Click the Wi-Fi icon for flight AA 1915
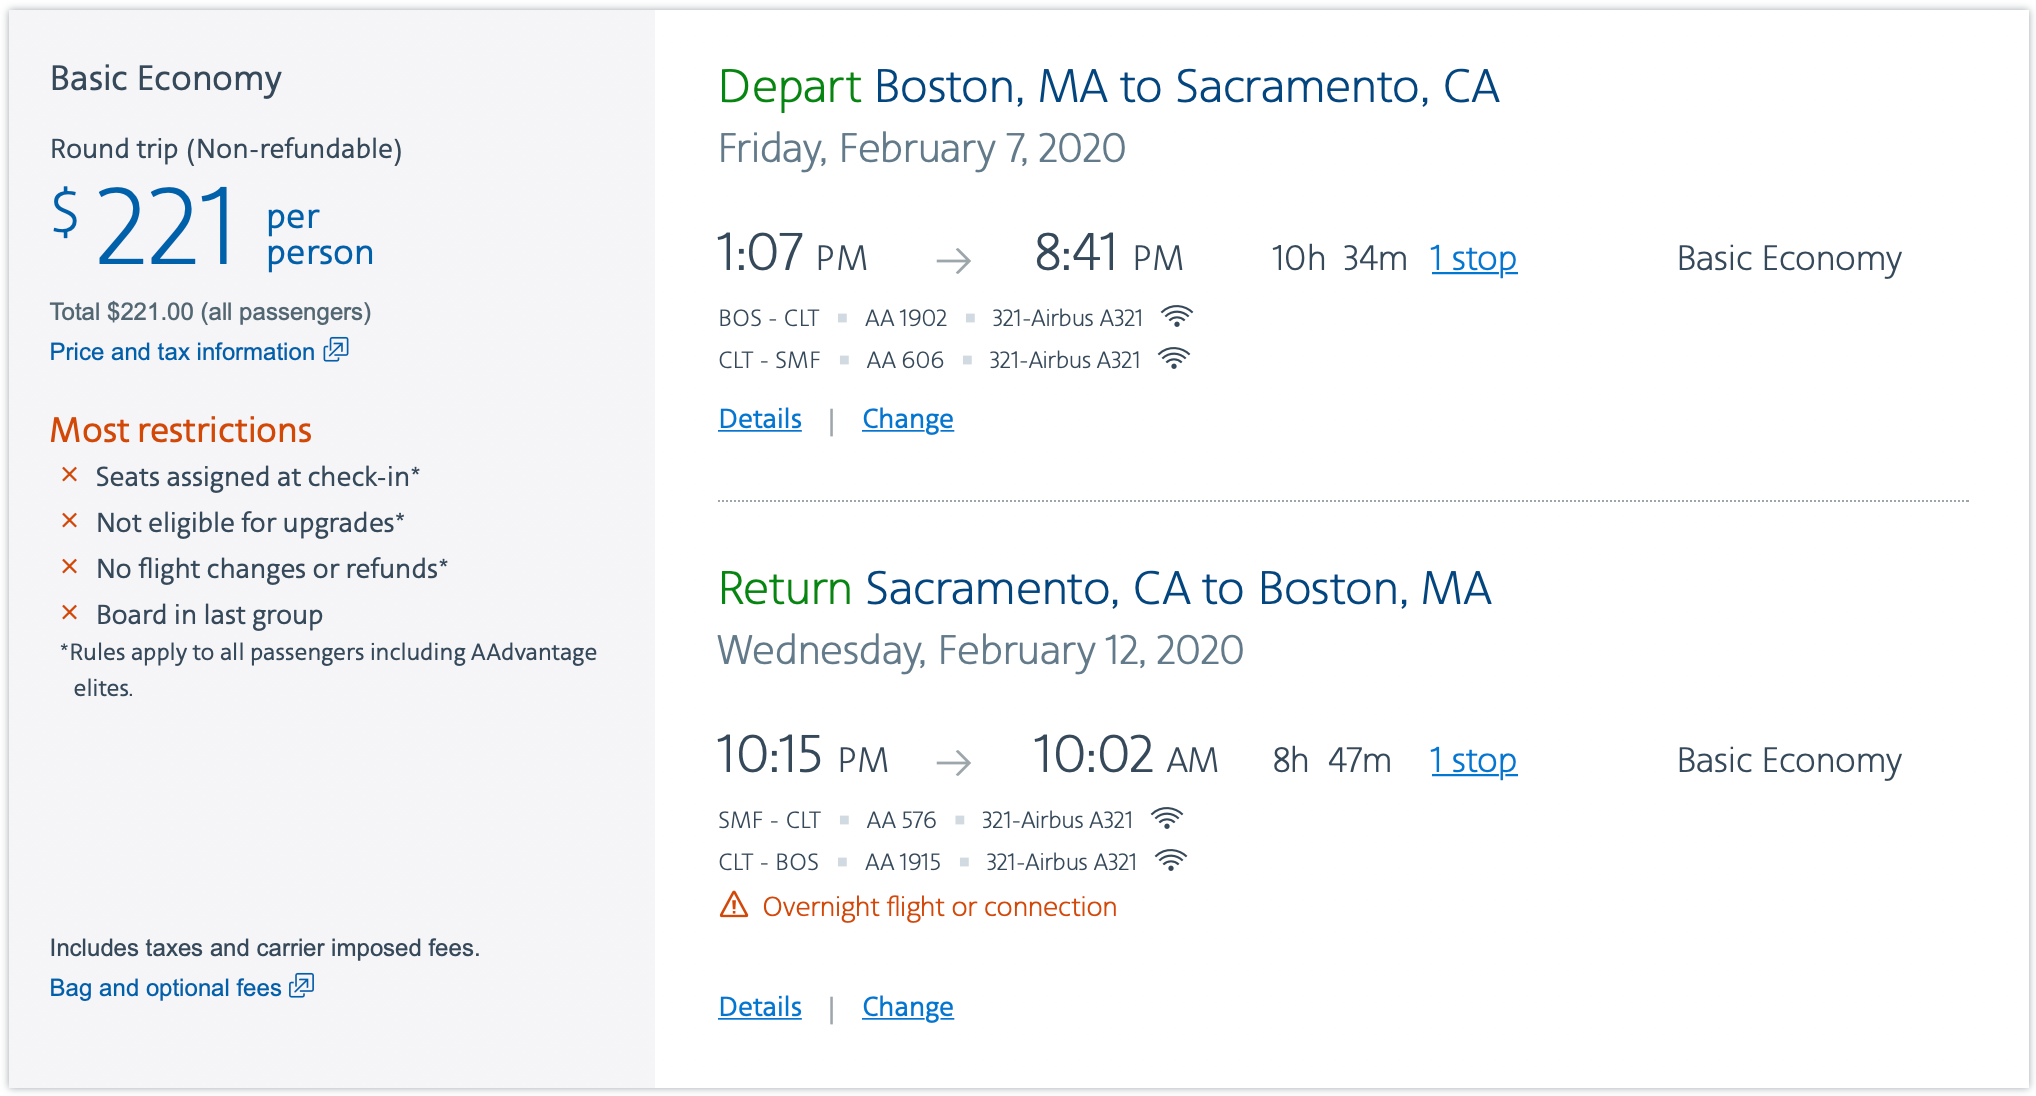 [x=1171, y=861]
